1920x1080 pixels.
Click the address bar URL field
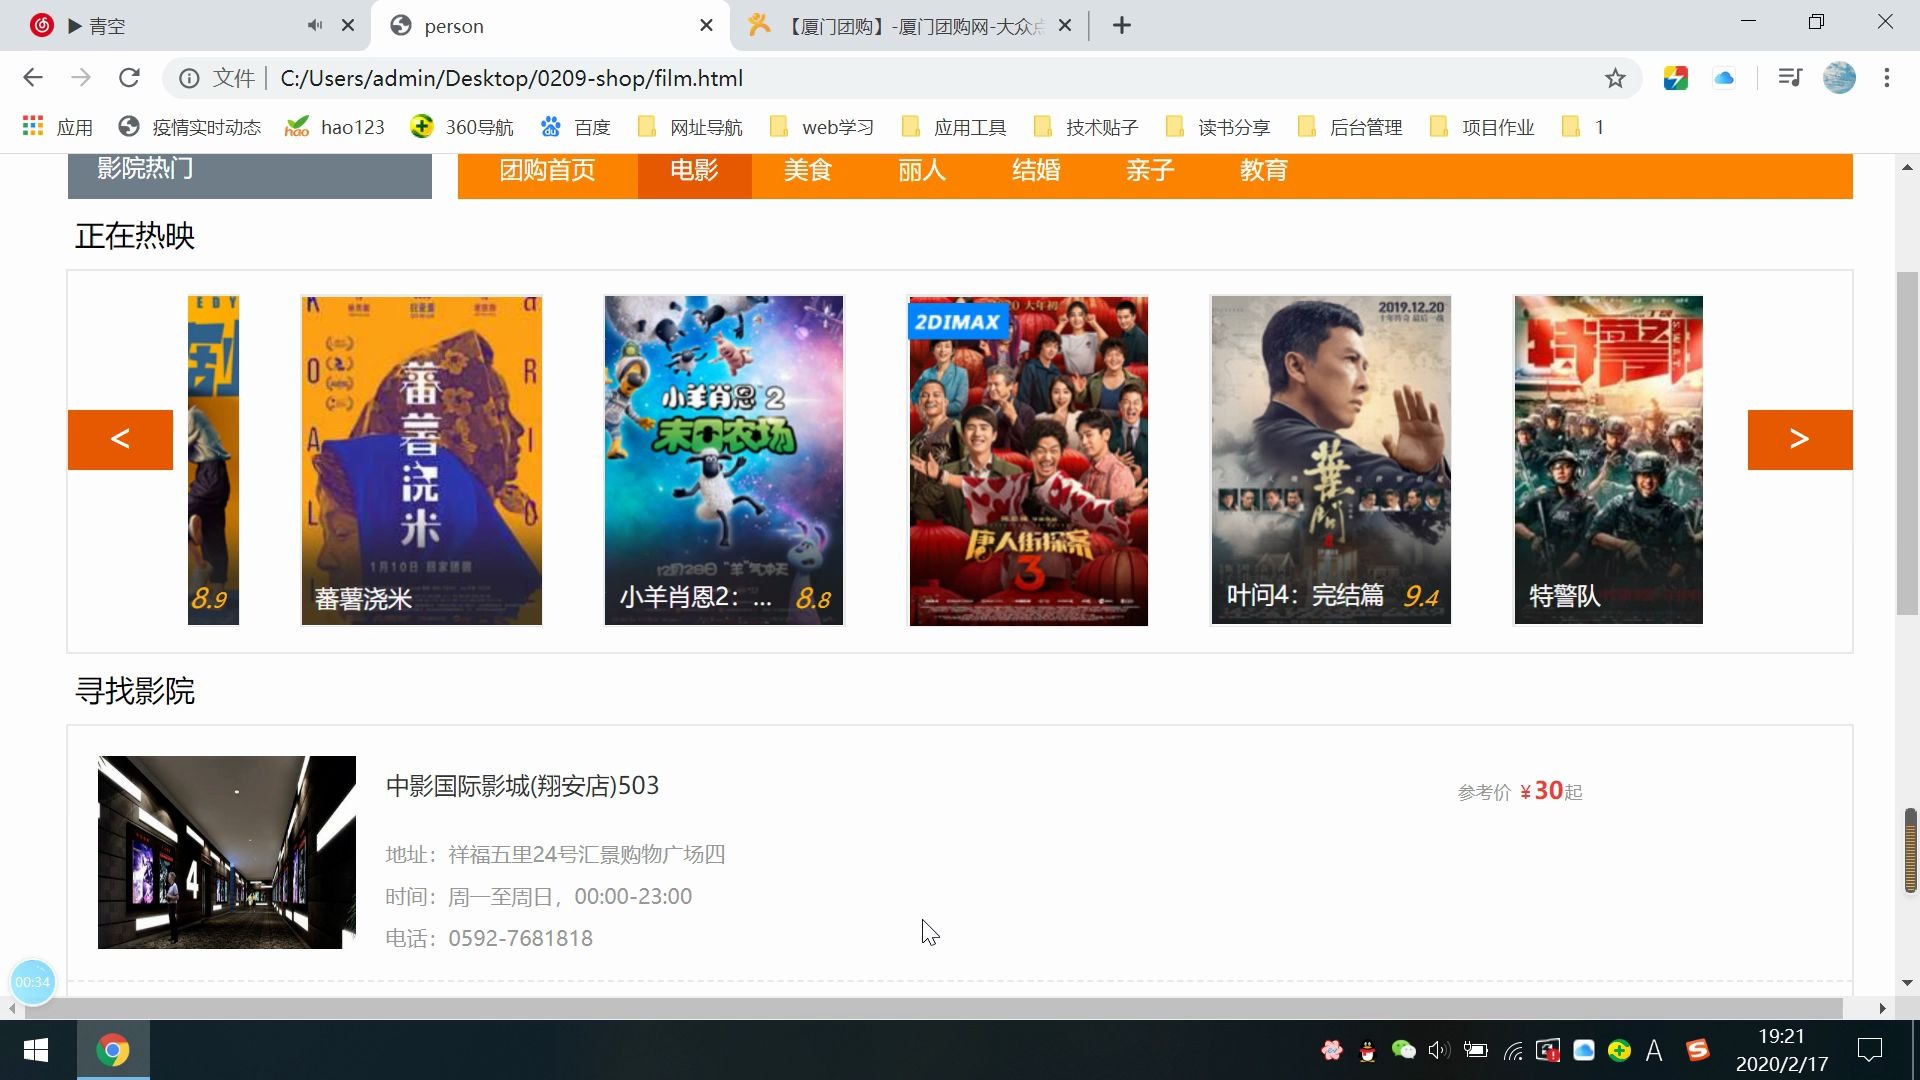pyautogui.click(x=900, y=78)
